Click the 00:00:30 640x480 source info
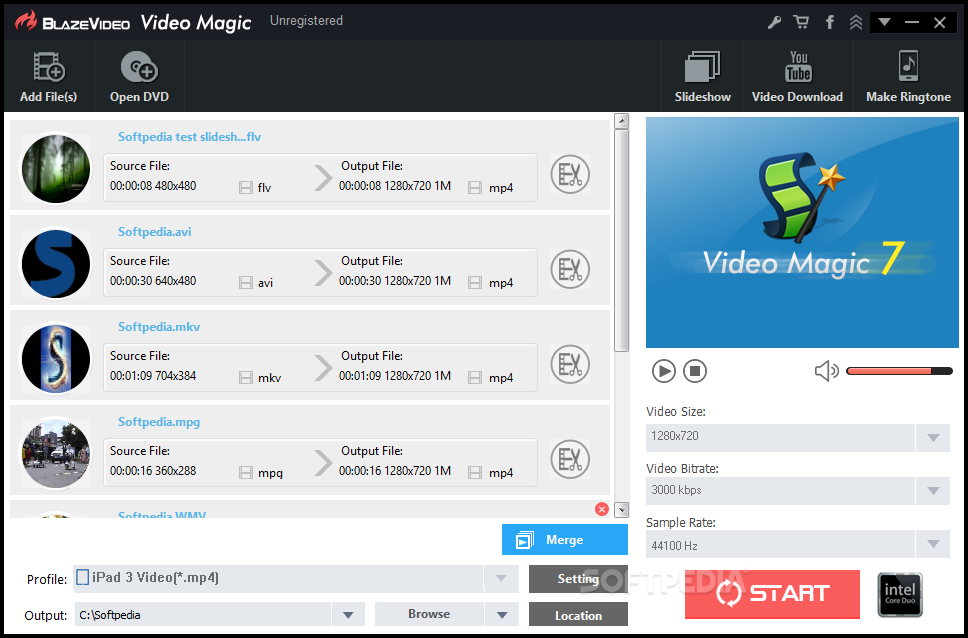The height and width of the screenshot is (638, 968). pos(153,281)
